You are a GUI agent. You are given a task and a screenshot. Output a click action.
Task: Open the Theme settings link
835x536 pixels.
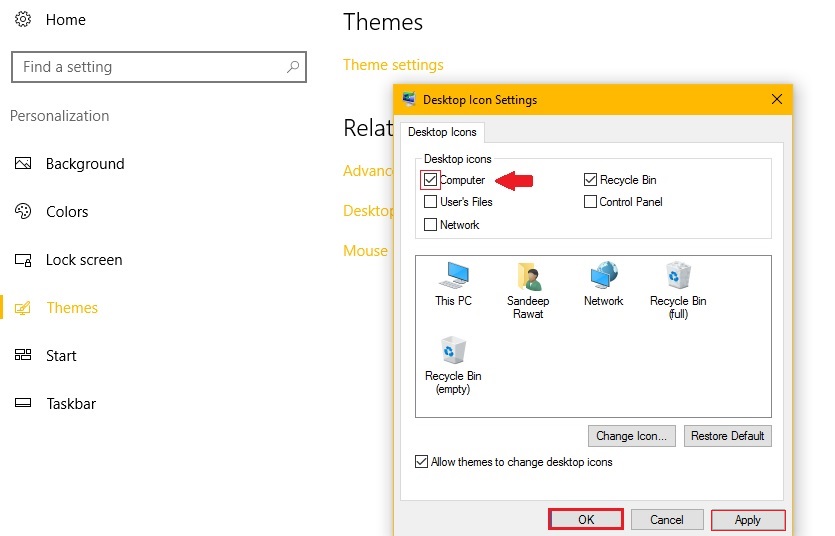393,65
